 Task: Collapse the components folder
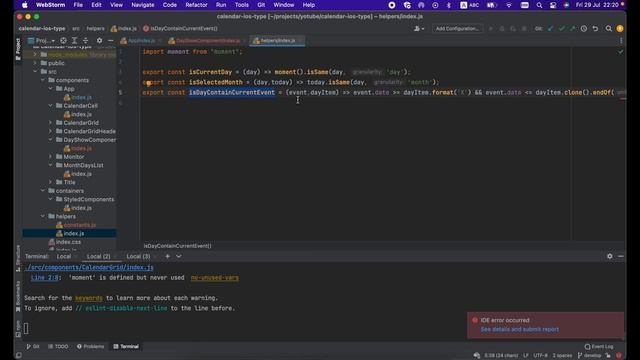43,80
